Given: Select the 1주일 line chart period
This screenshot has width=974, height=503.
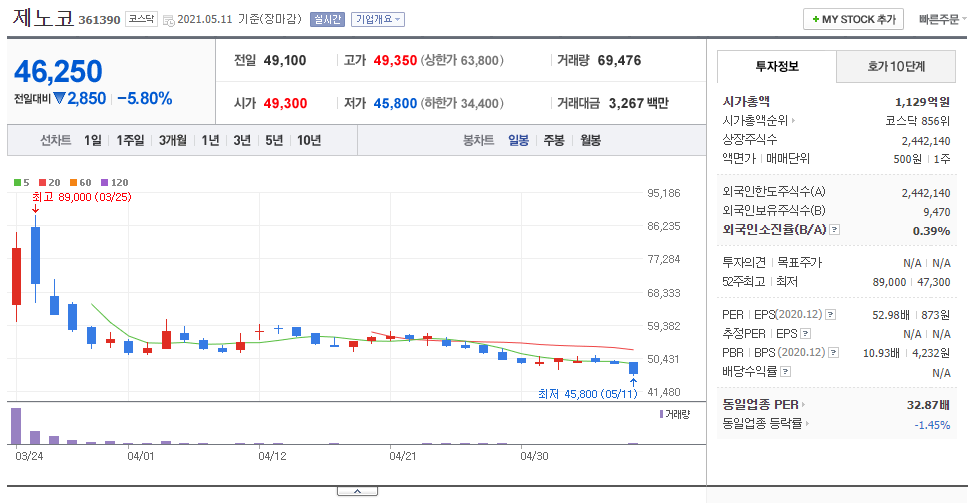Looking at the screenshot, I should 130,140.
